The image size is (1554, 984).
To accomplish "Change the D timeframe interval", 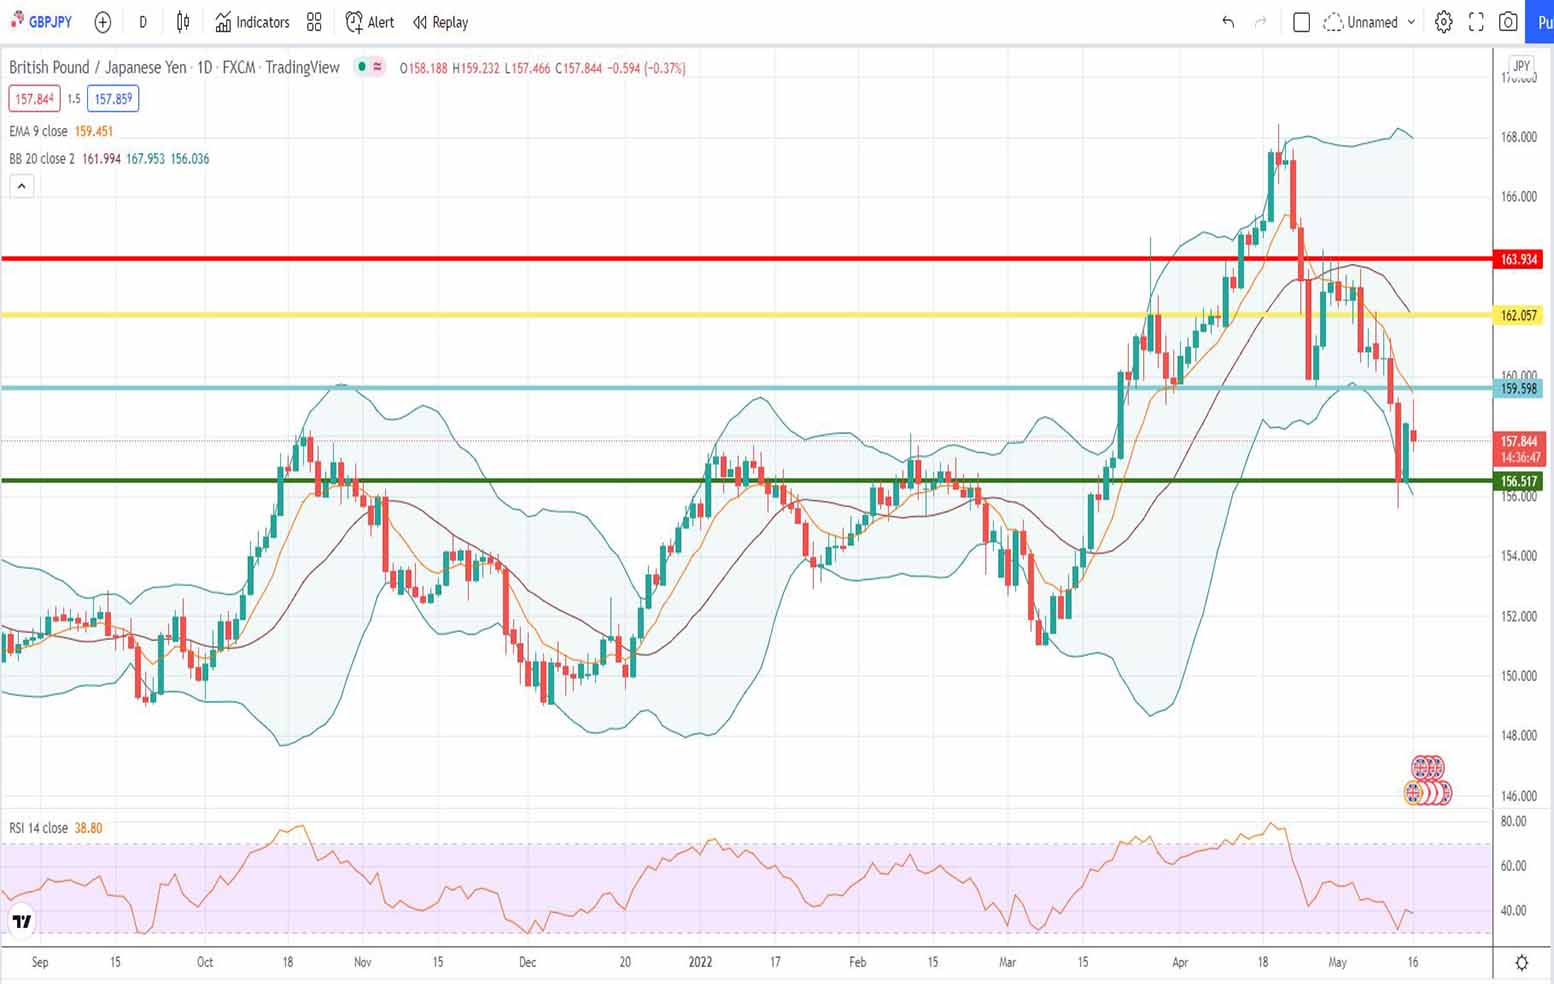I will click(143, 22).
